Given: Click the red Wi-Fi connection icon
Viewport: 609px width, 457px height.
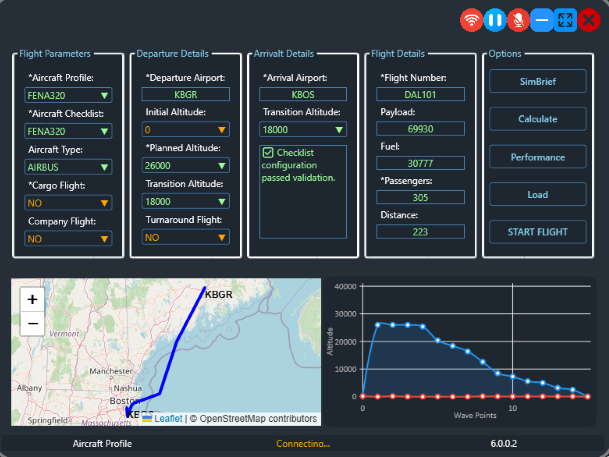Looking at the screenshot, I should [x=471, y=19].
